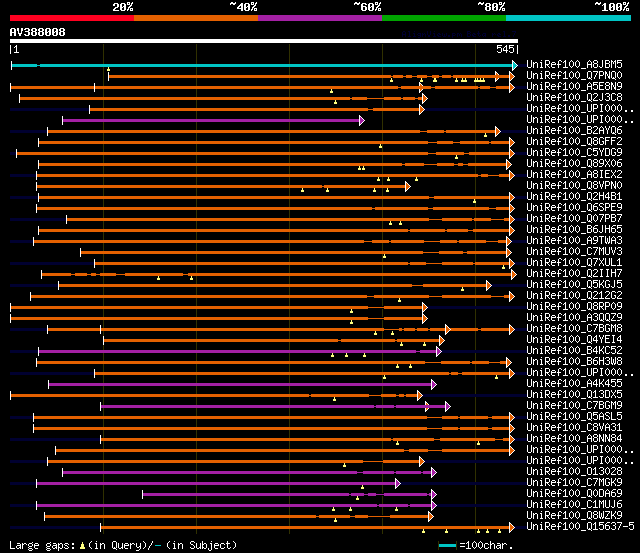Select the UniRef100_Q5ASL5 label

[x=574, y=417]
